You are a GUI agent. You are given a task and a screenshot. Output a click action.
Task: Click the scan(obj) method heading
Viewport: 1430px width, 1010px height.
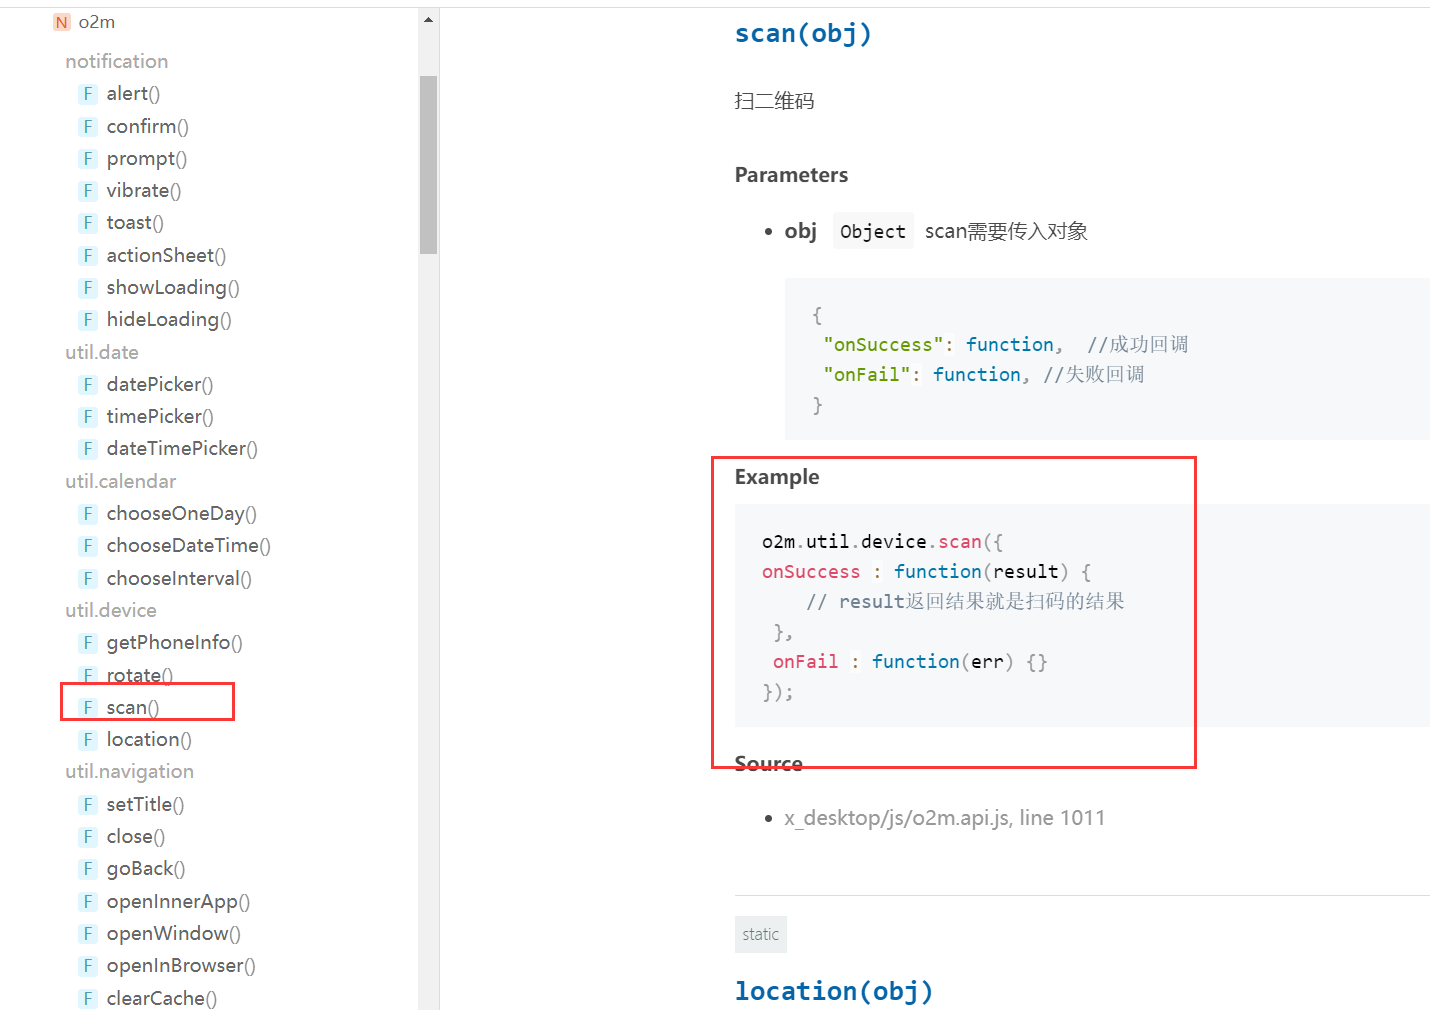[803, 34]
